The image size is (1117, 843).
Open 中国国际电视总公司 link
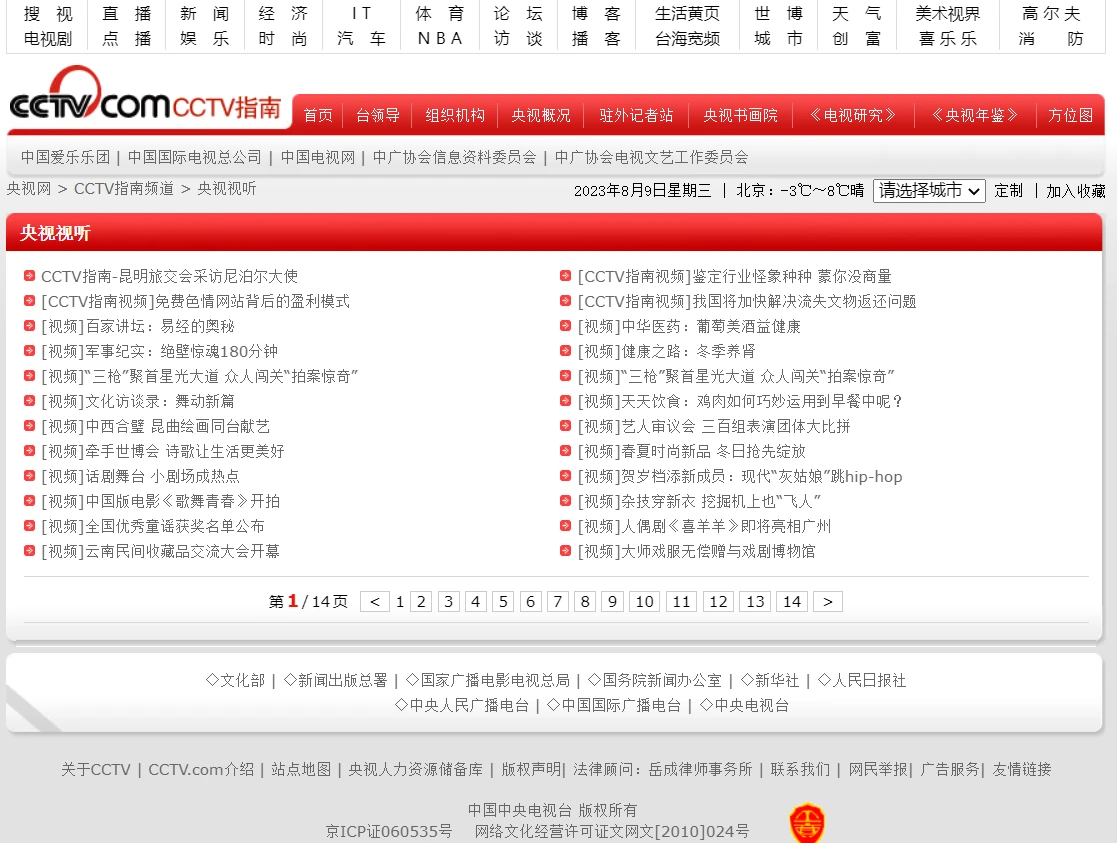pos(194,157)
